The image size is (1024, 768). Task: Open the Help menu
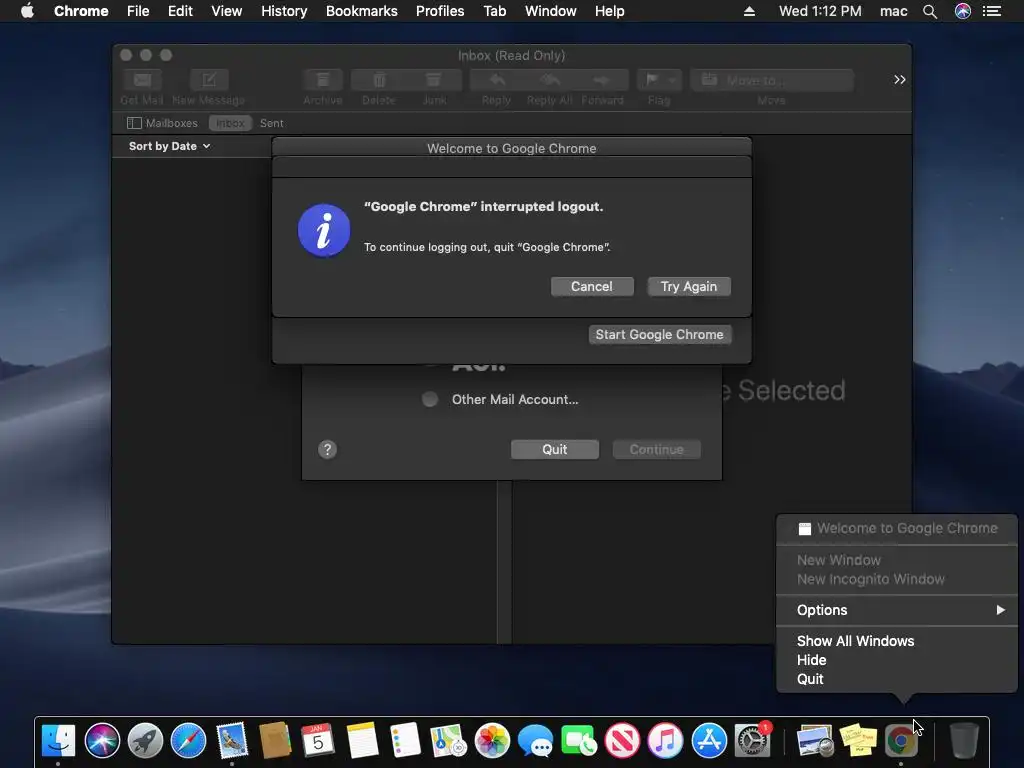(x=609, y=11)
